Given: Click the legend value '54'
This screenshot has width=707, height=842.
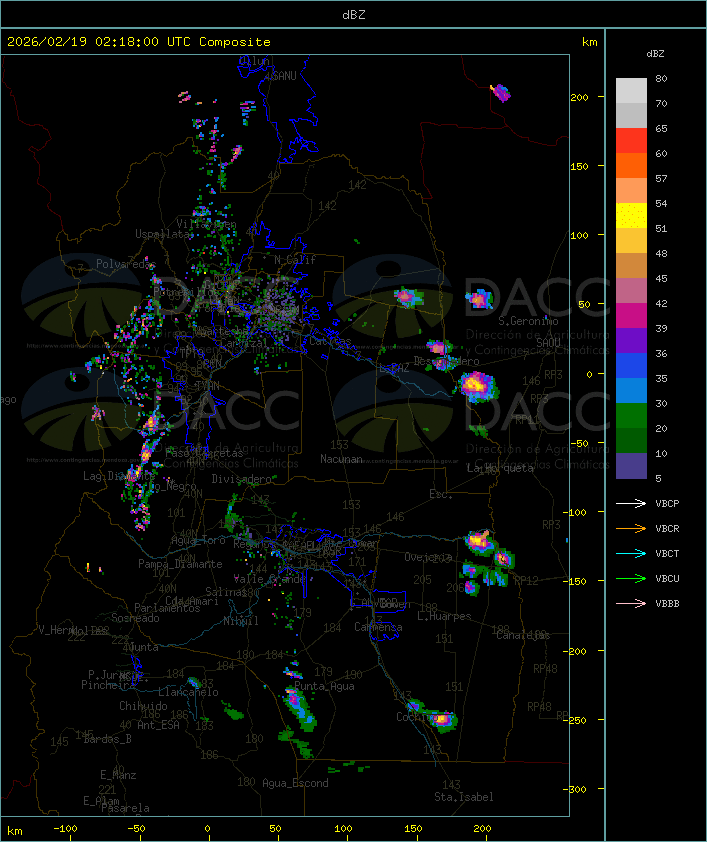Looking at the screenshot, I should tap(661, 204).
